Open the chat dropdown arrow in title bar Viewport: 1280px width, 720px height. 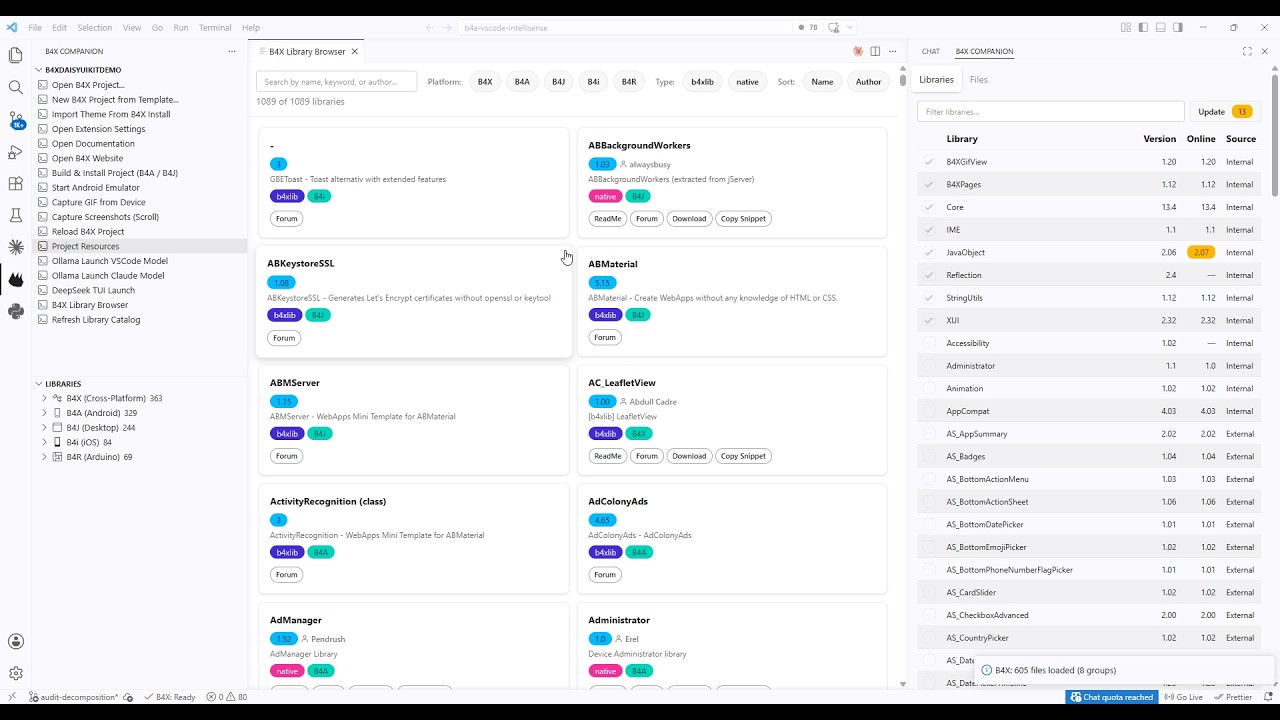click(850, 27)
